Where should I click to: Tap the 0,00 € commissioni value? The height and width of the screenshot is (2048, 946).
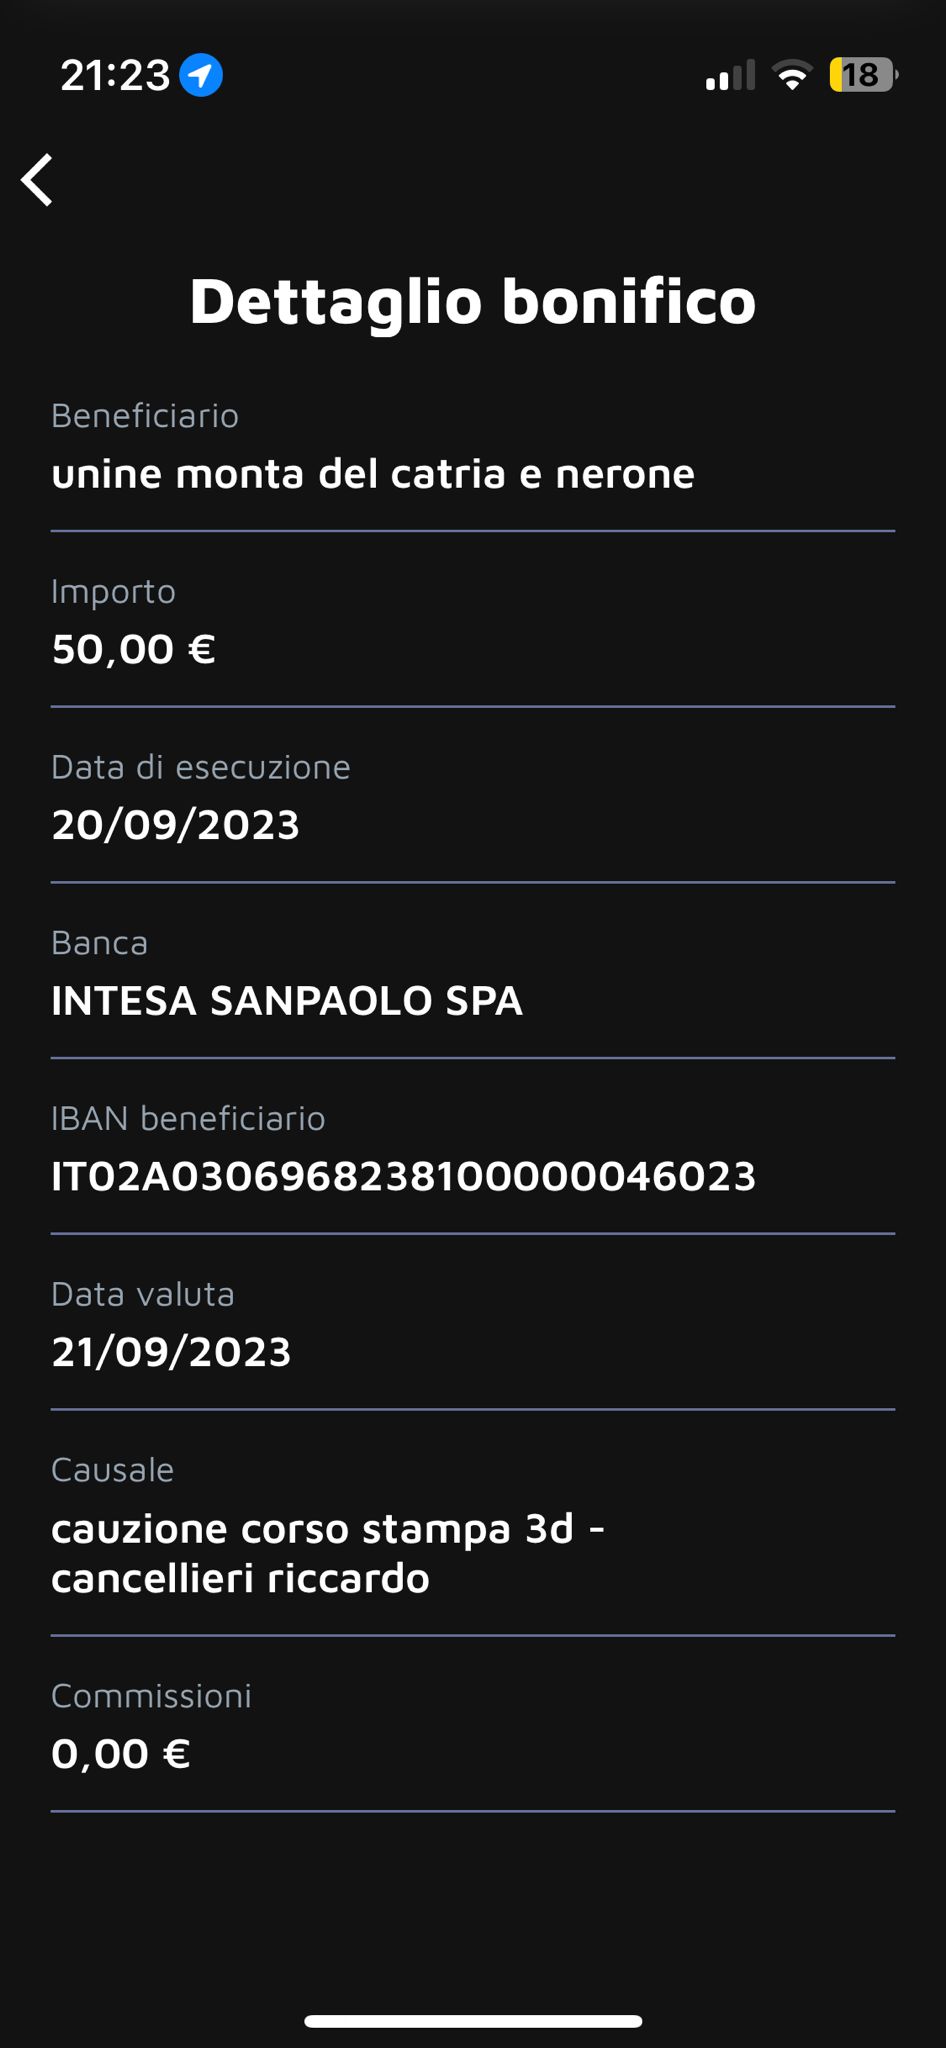121,1754
